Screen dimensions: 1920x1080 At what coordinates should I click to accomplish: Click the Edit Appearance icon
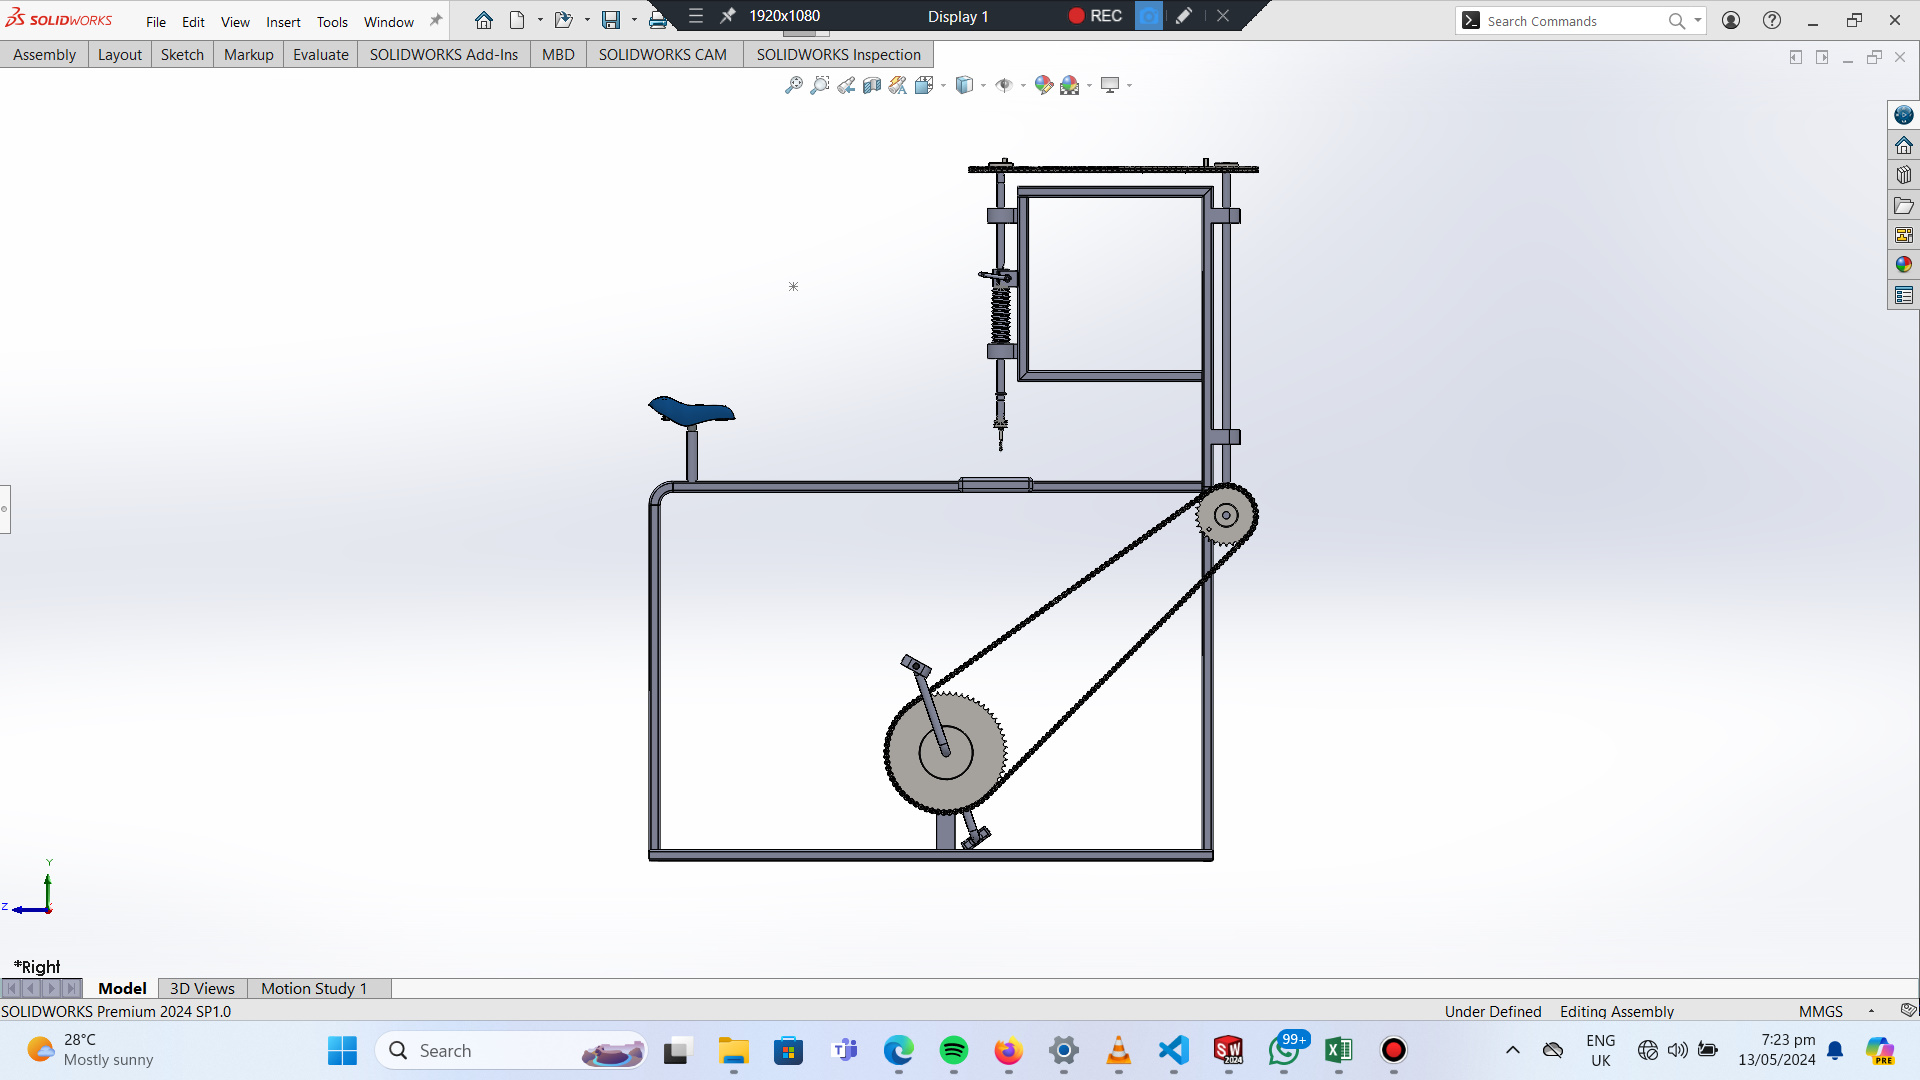[1043, 85]
